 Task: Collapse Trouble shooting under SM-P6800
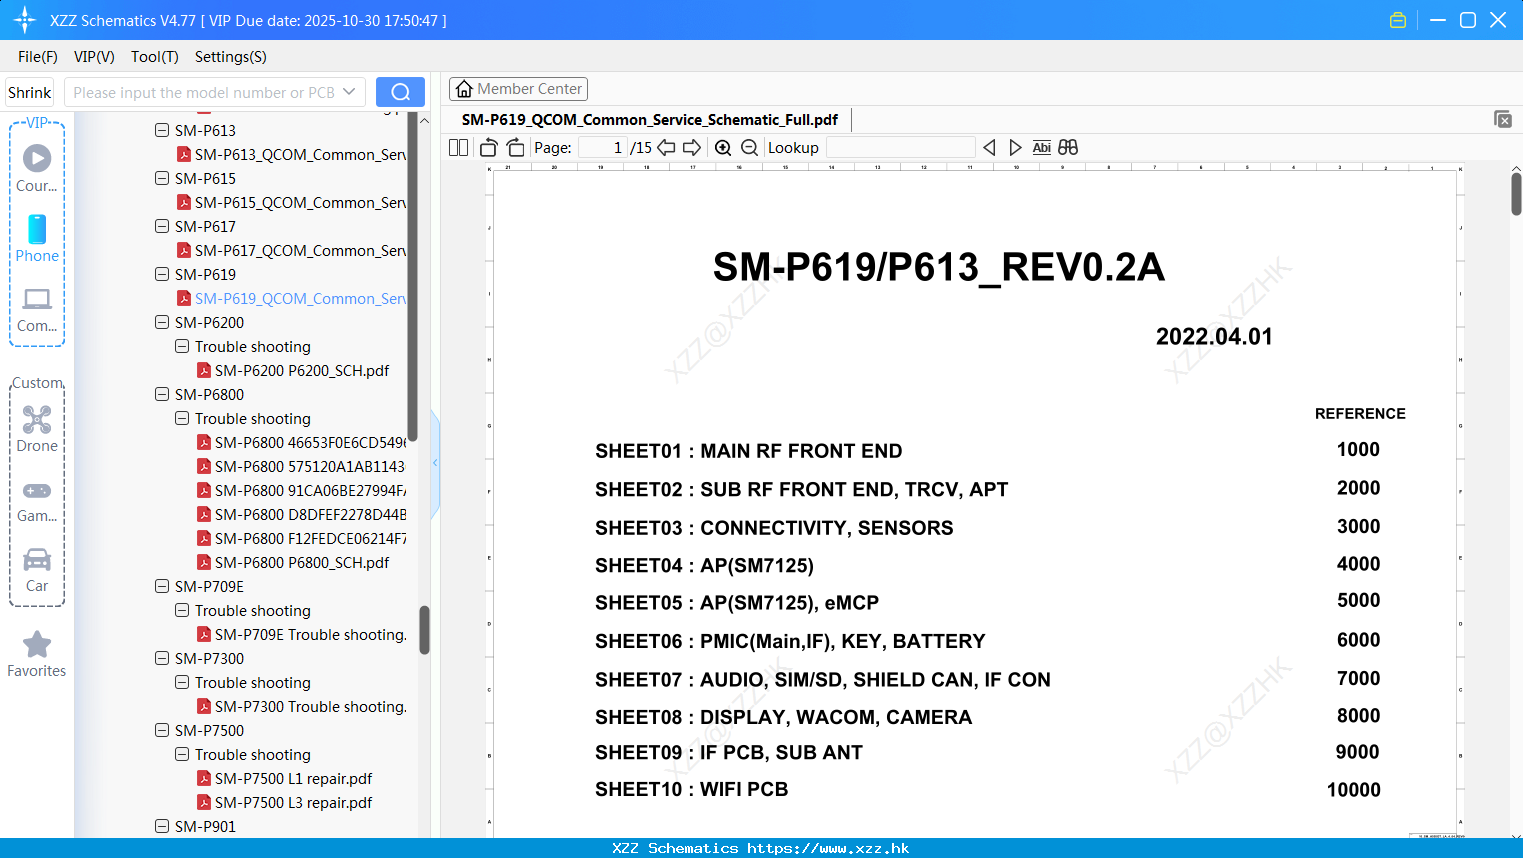point(182,418)
